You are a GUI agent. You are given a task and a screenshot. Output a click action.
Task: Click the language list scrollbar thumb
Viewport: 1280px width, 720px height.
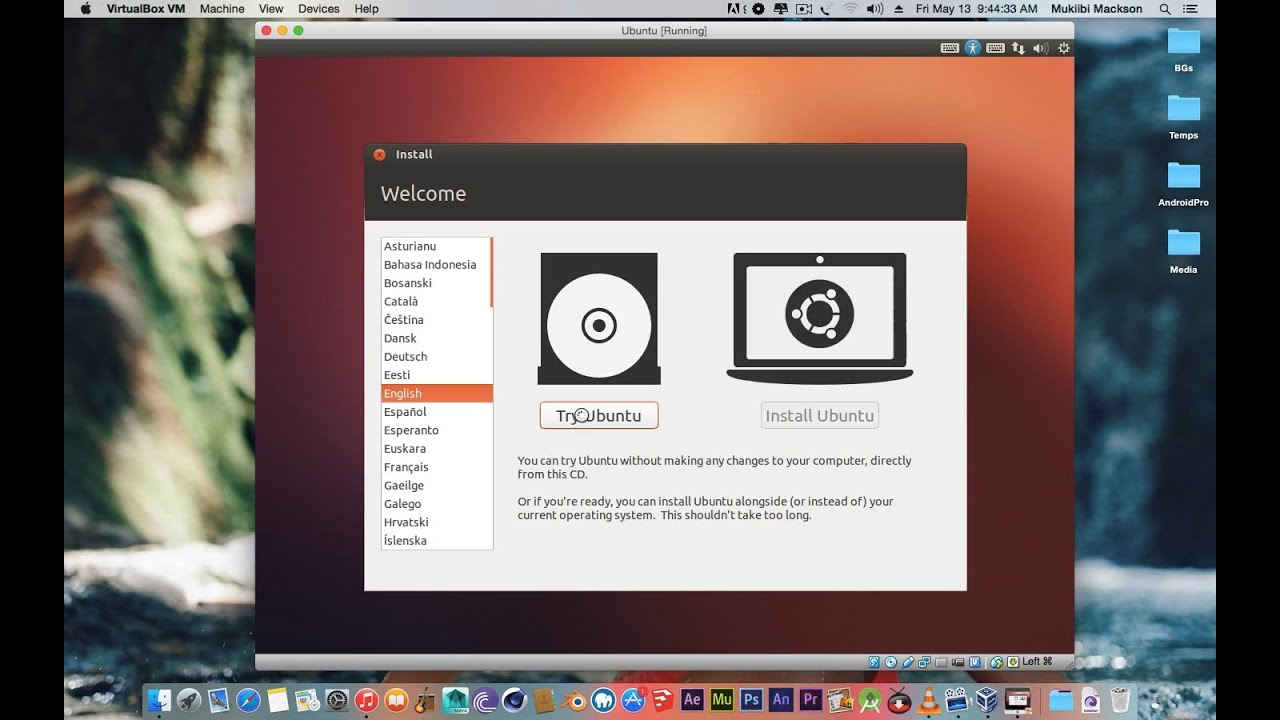(491, 272)
